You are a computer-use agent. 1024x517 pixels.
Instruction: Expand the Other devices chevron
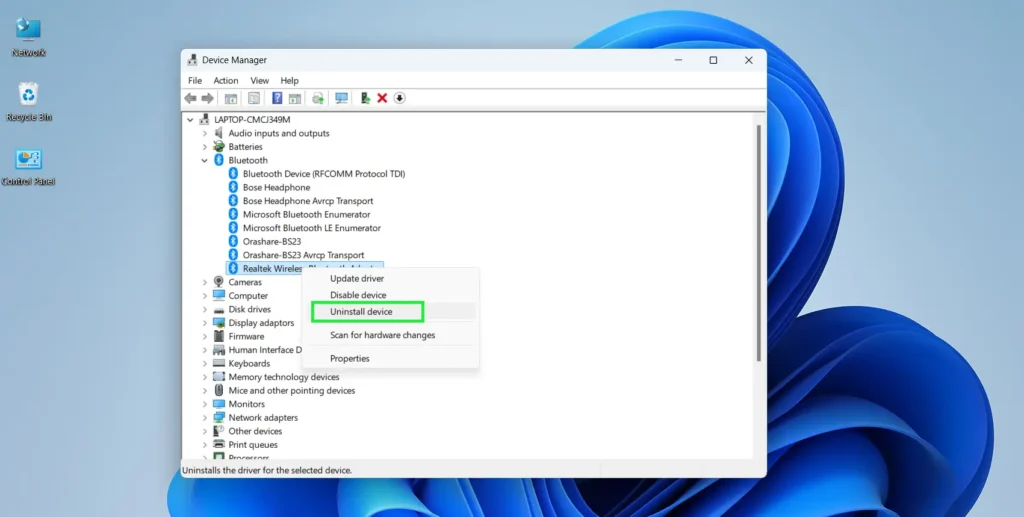pos(204,431)
